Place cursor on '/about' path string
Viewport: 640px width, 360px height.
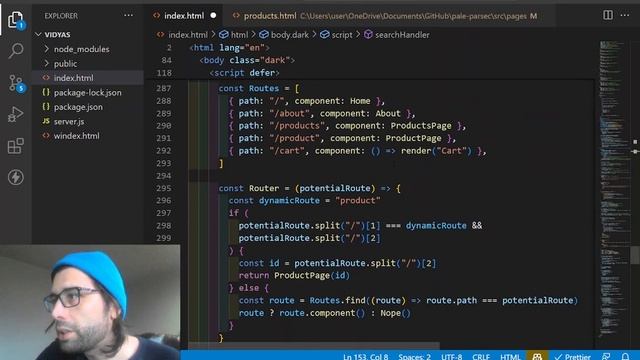pos(289,113)
